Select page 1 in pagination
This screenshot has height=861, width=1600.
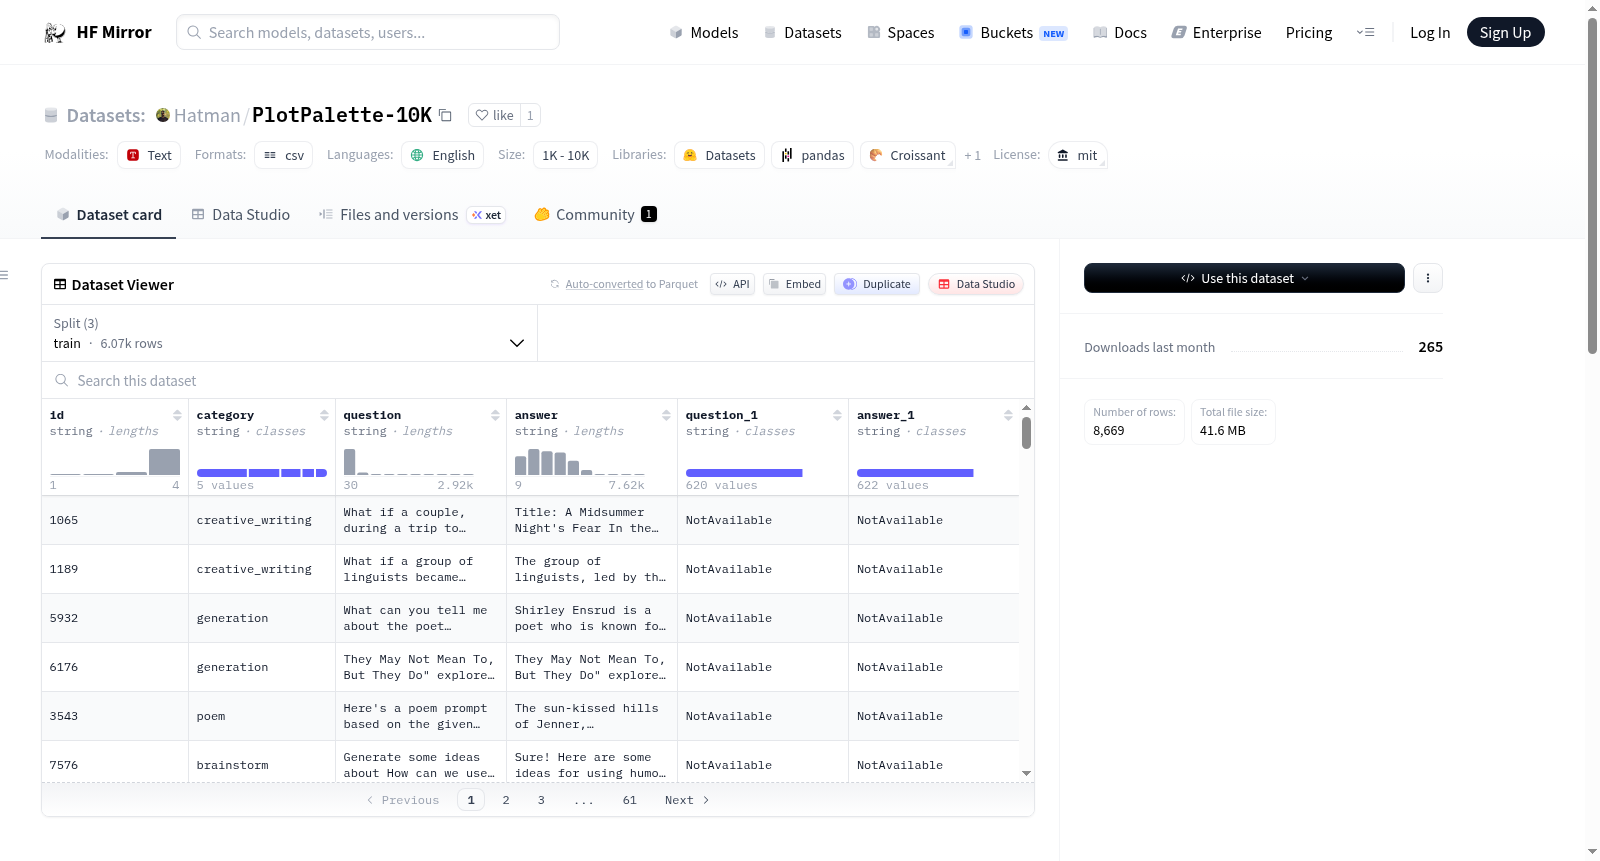click(x=471, y=800)
